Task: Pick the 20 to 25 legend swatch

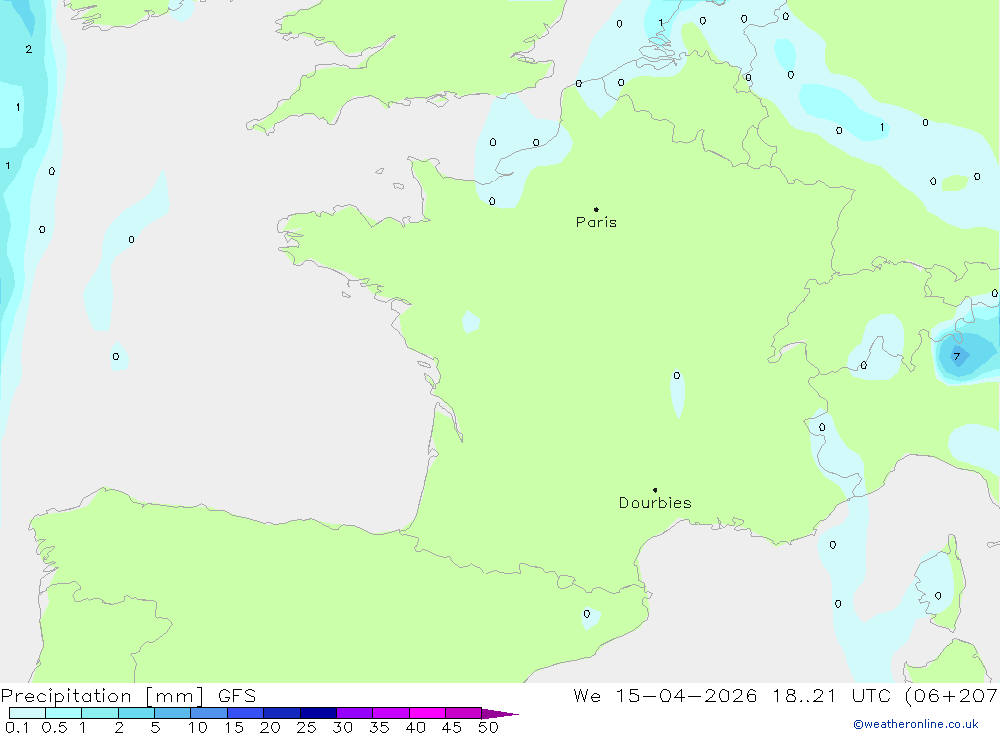Action: [282, 713]
